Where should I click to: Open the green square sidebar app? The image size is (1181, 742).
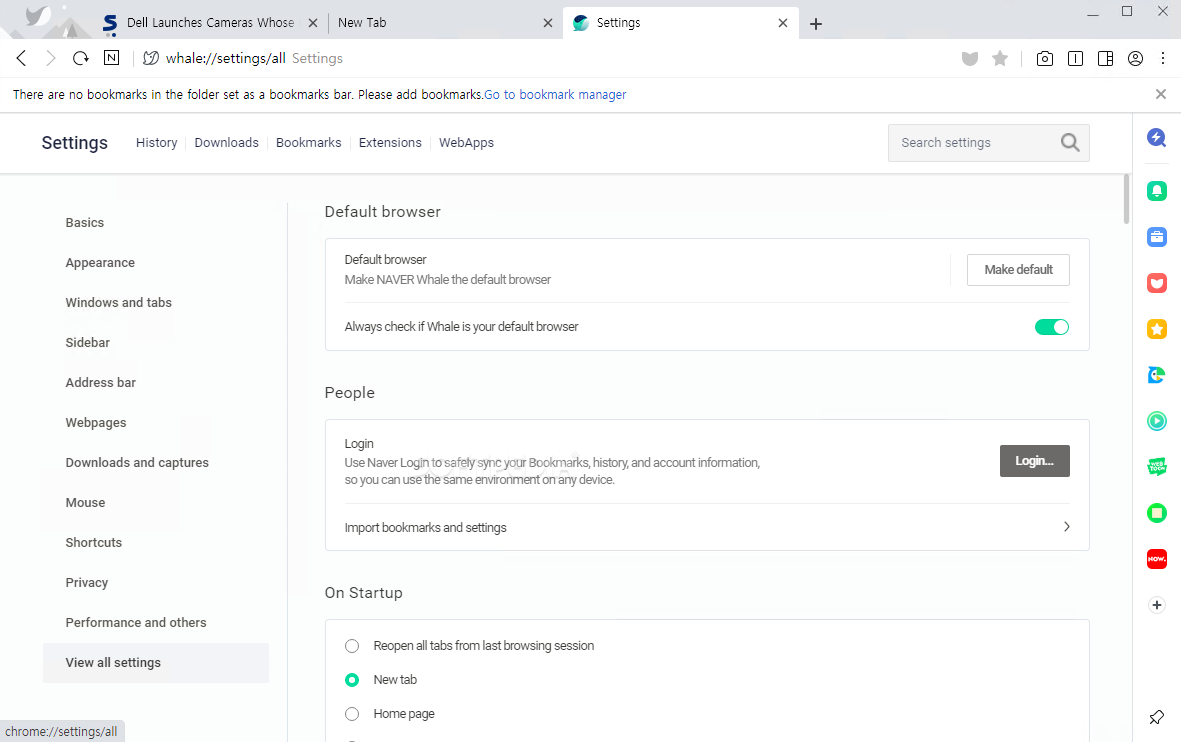pyautogui.click(x=1157, y=513)
